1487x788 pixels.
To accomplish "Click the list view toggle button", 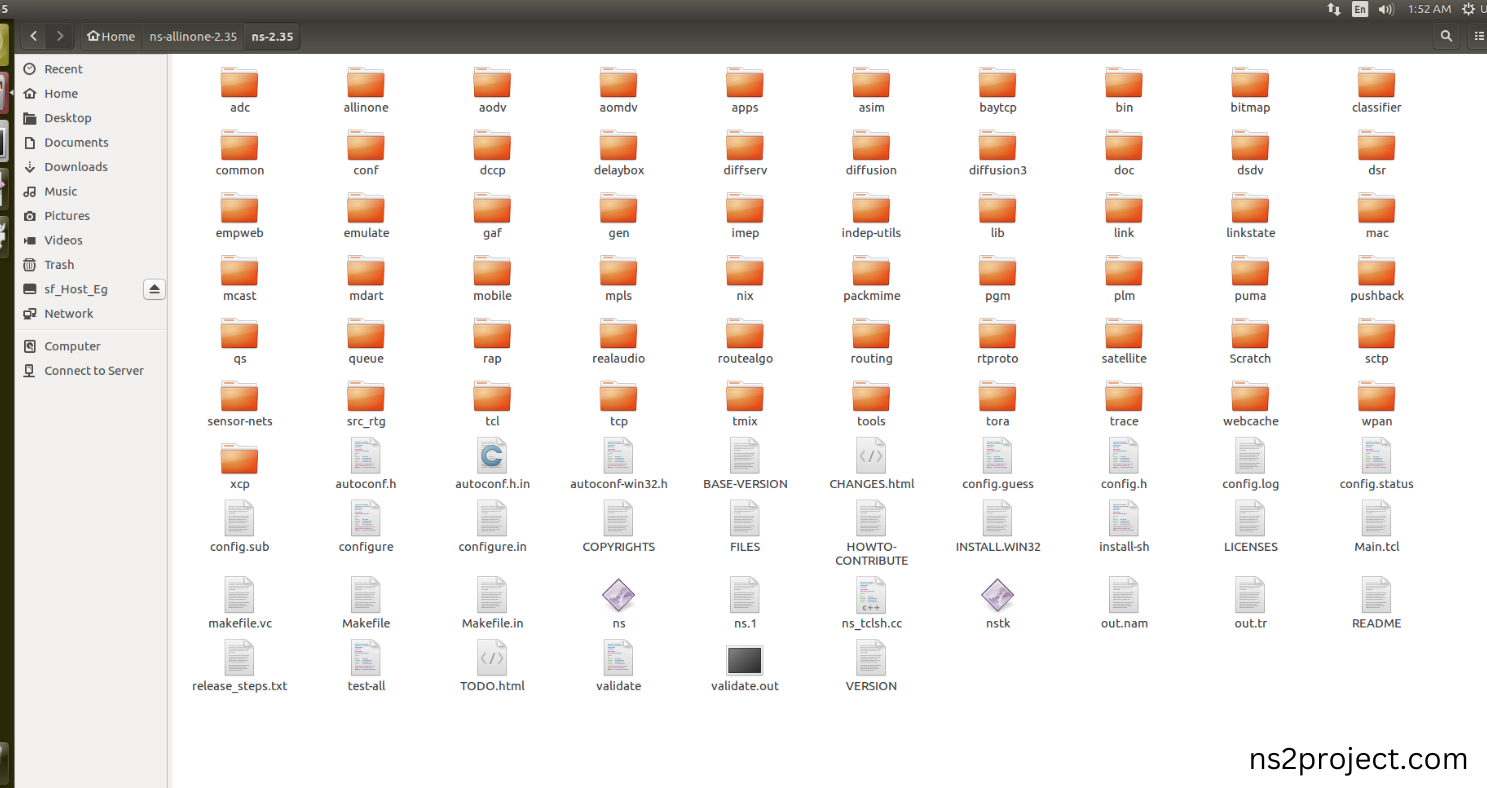I will pos(1479,36).
